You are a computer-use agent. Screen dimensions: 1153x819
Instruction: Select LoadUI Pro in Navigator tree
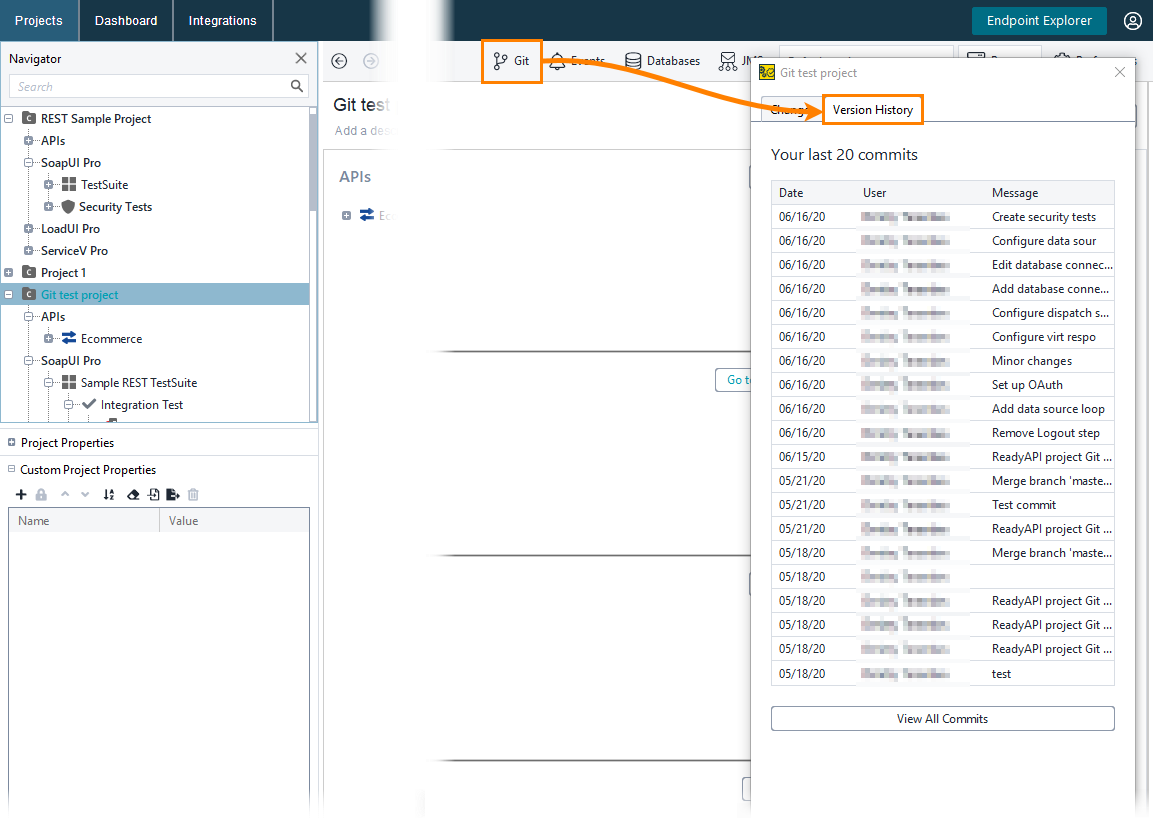[x=71, y=229]
